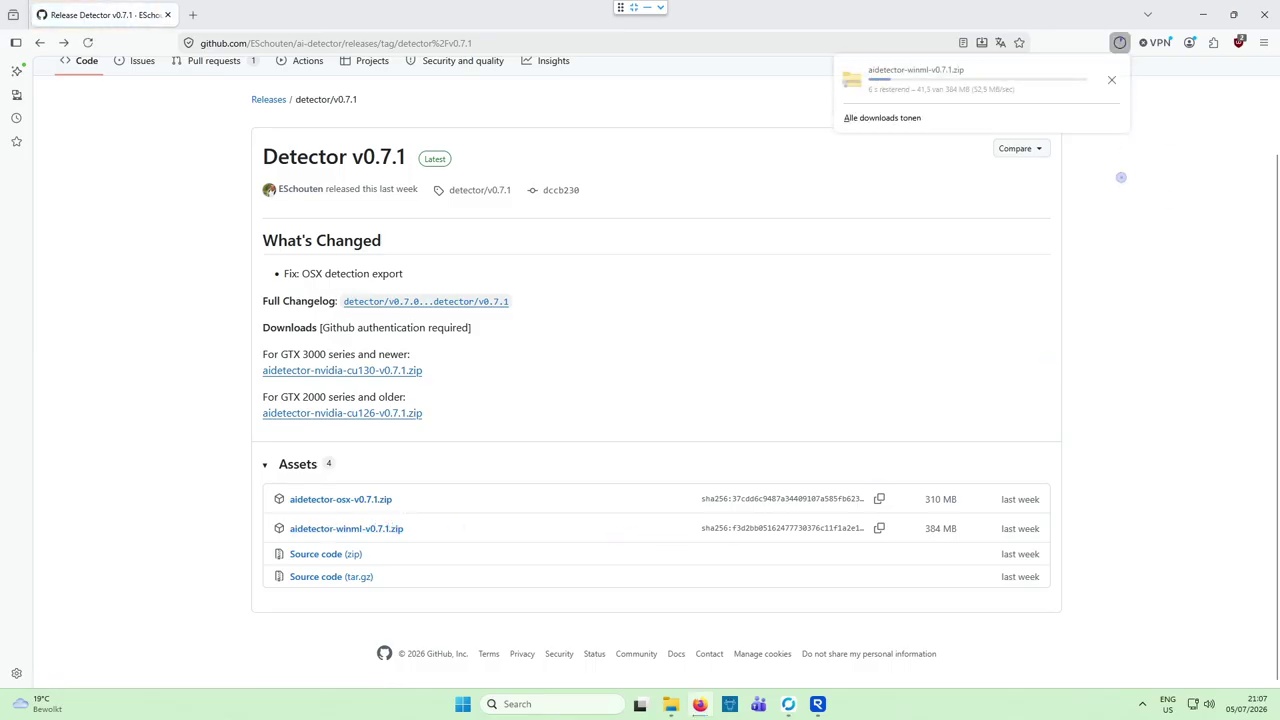Copy sha256 of aidetector-winml asset
Screen dimensions: 1280x720
(879, 528)
